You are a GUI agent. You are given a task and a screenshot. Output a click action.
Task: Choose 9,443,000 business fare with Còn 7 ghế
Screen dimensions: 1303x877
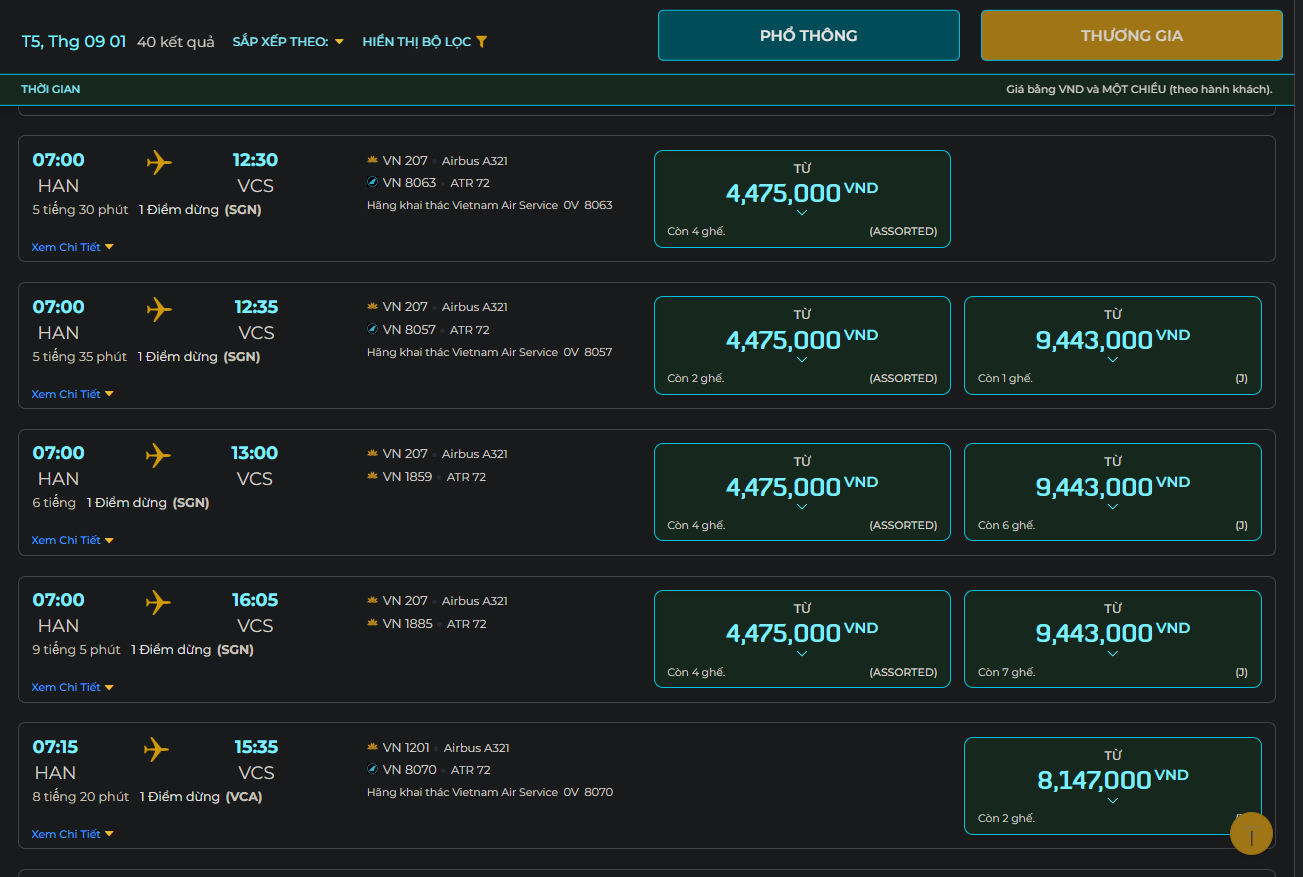(1113, 639)
